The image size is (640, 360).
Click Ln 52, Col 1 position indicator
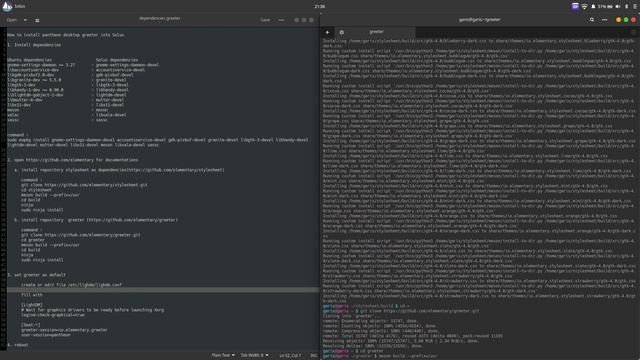pos(290,356)
